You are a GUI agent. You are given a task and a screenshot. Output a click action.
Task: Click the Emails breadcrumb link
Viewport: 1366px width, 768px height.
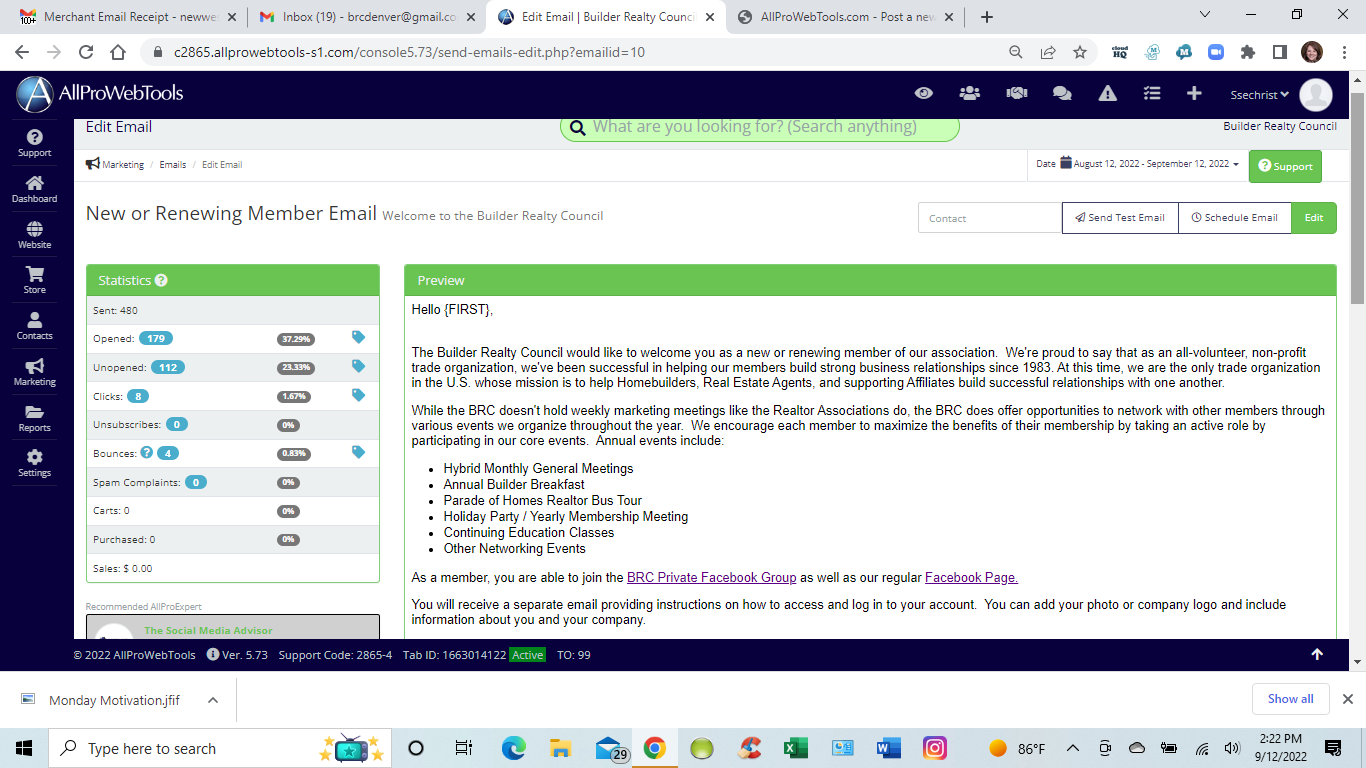173,164
